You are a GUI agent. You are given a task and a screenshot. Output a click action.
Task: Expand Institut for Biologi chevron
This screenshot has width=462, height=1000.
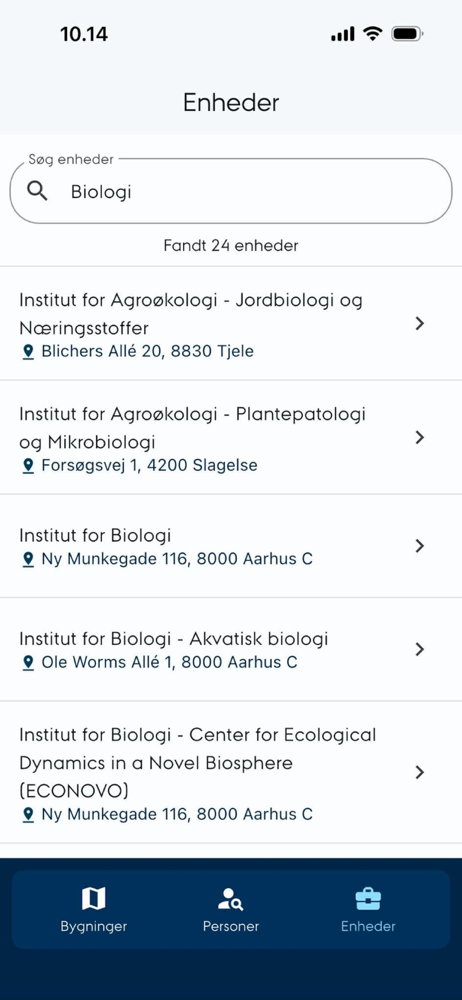tap(419, 546)
